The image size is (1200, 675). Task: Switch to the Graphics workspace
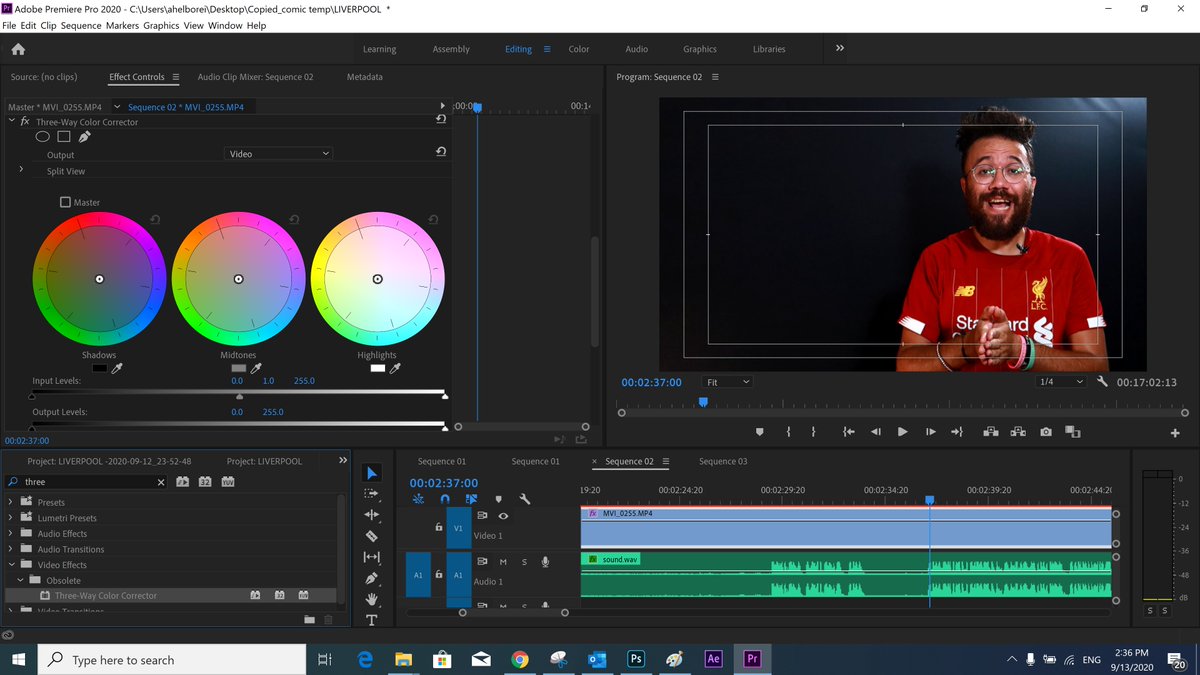700,49
